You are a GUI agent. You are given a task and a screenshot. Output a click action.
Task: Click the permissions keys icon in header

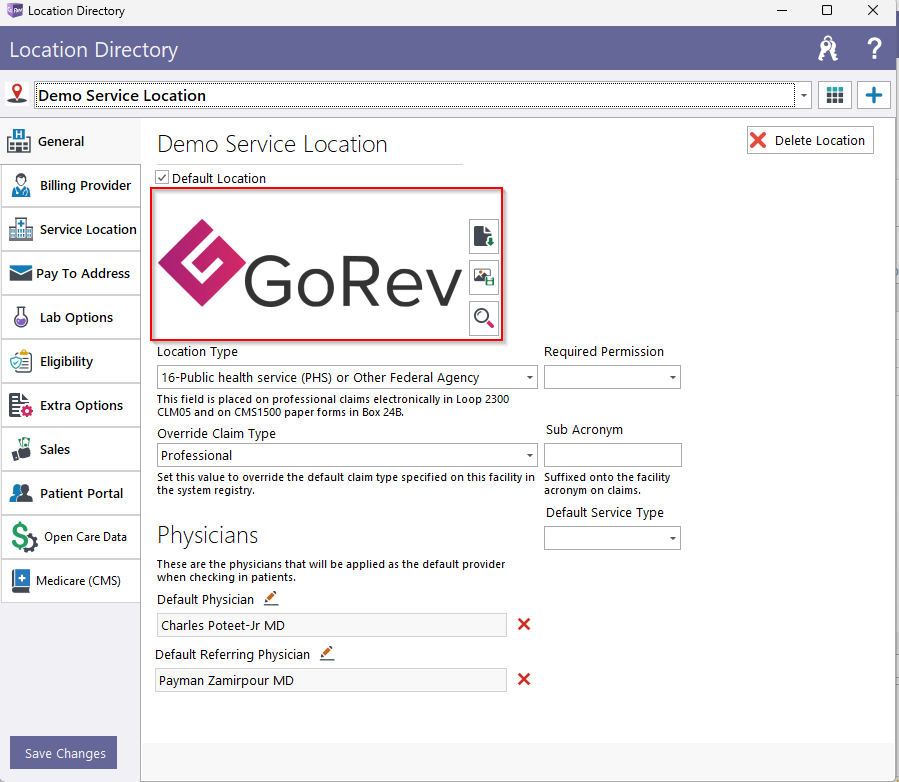click(827, 49)
